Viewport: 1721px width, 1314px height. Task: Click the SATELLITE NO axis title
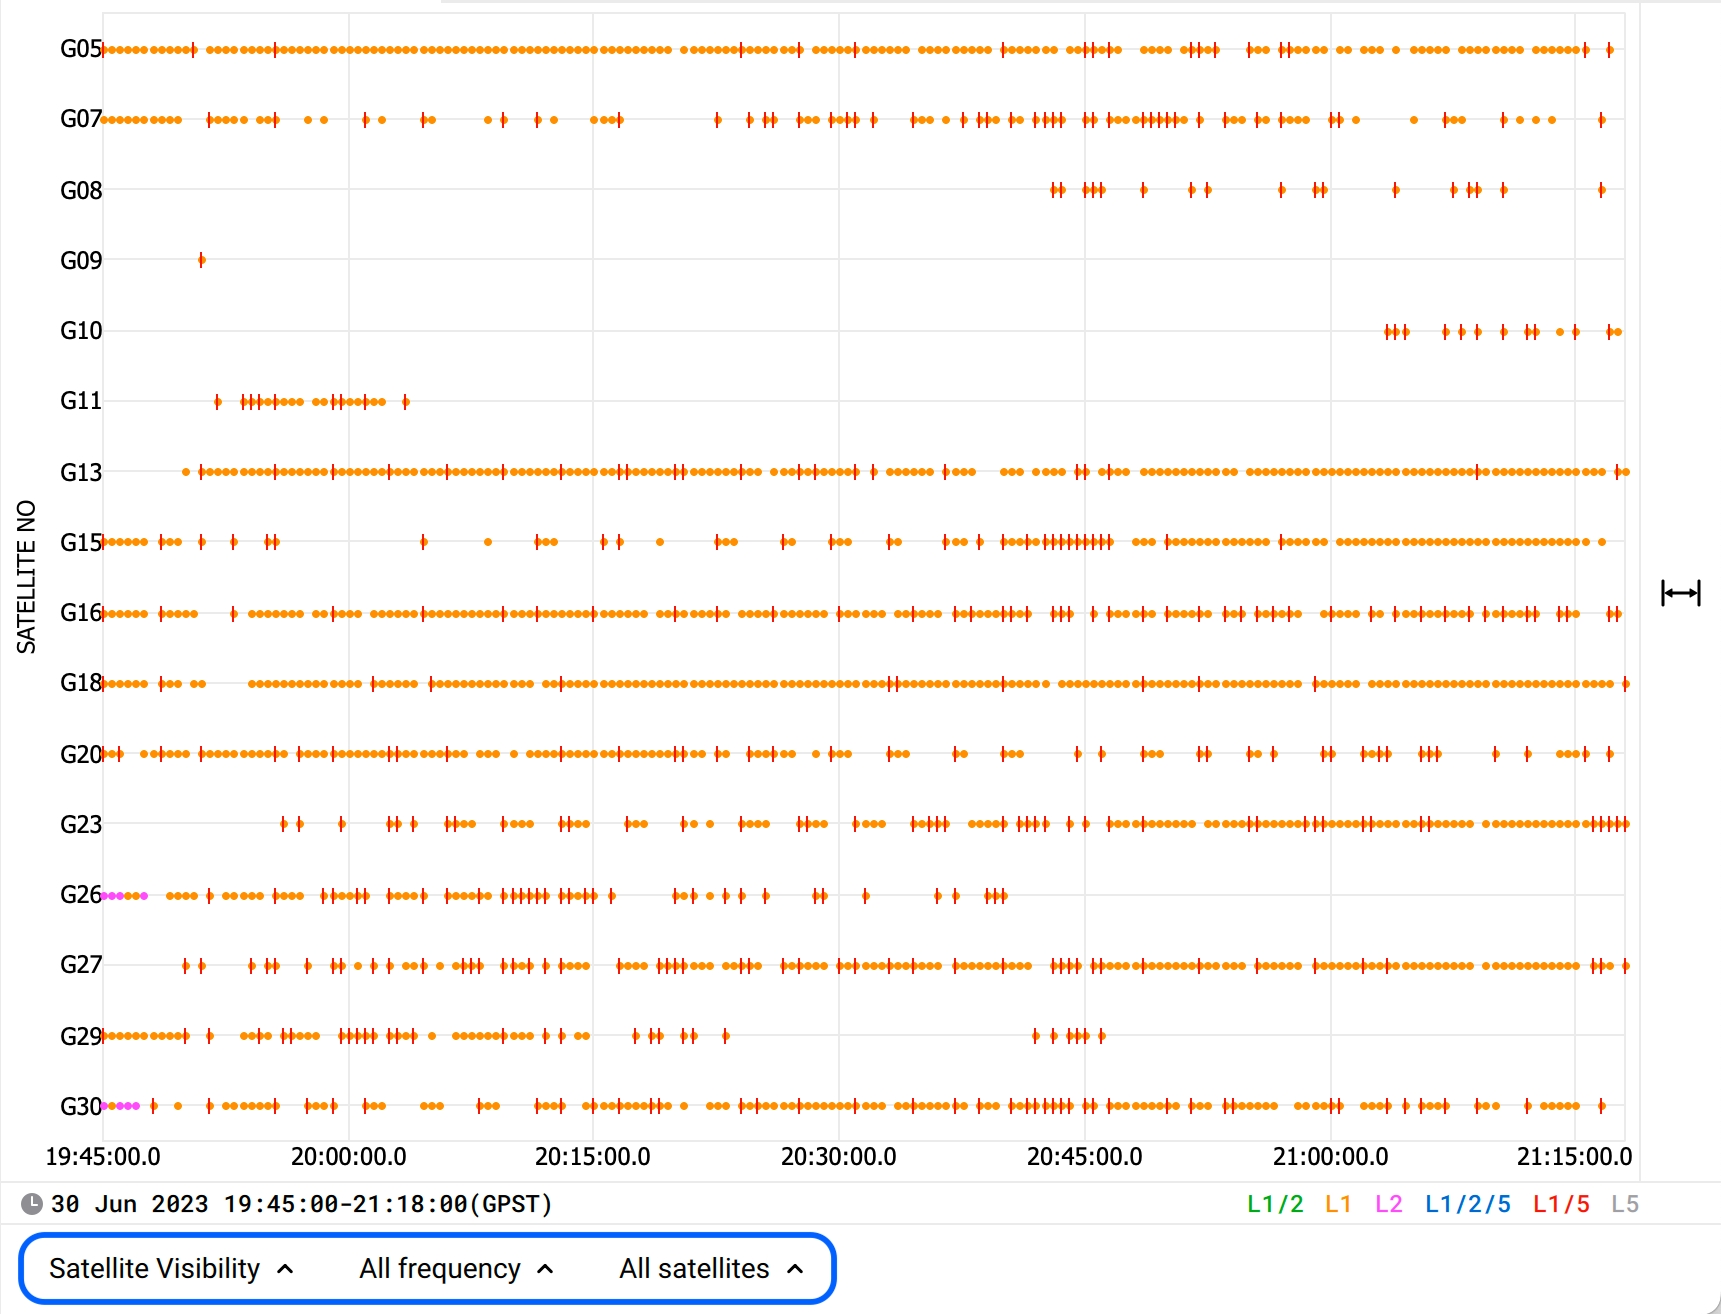click(27, 577)
